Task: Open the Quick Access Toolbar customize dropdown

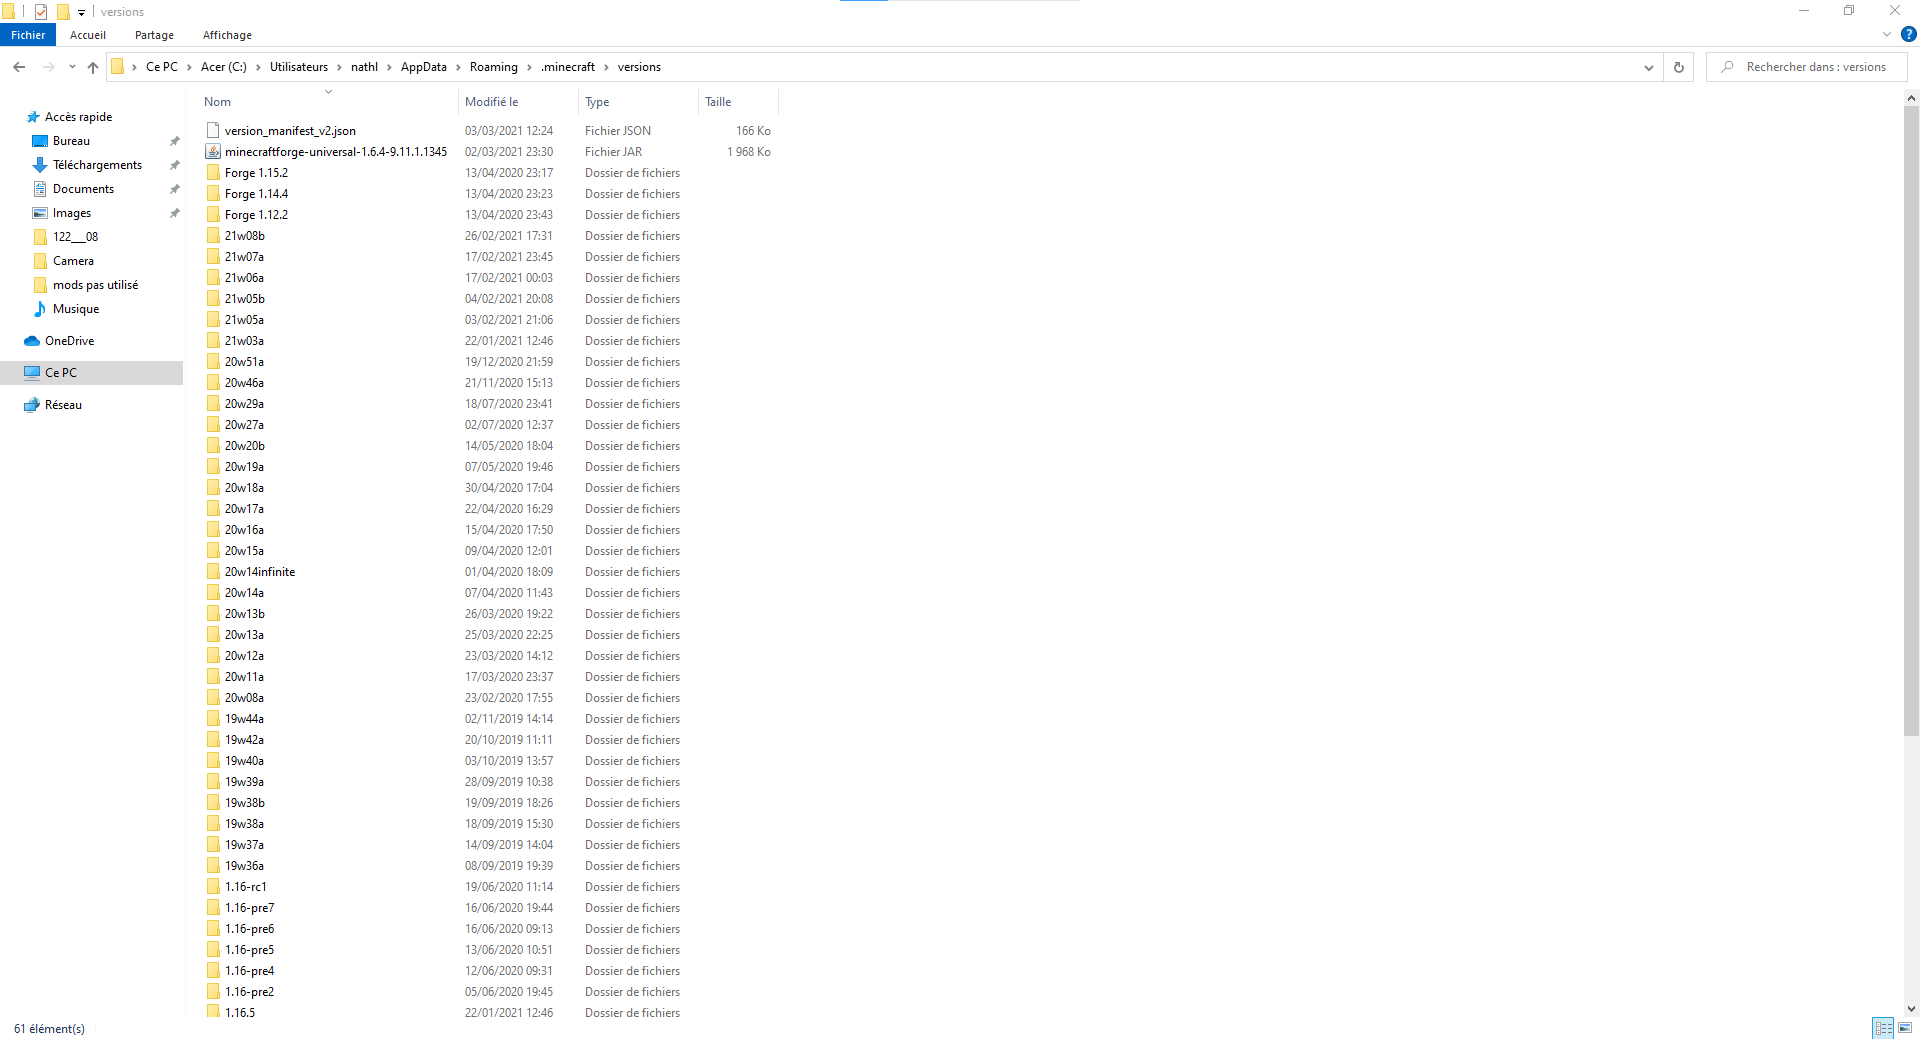Action: tap(82, 12)
